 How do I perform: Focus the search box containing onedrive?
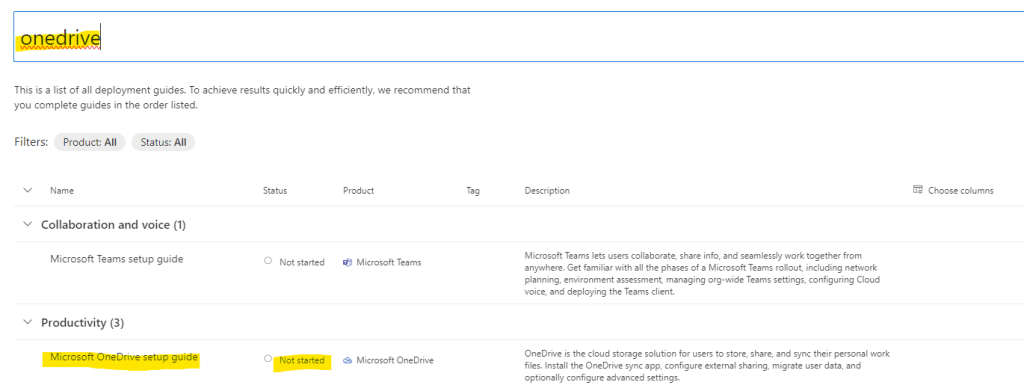tap(519, 37)
